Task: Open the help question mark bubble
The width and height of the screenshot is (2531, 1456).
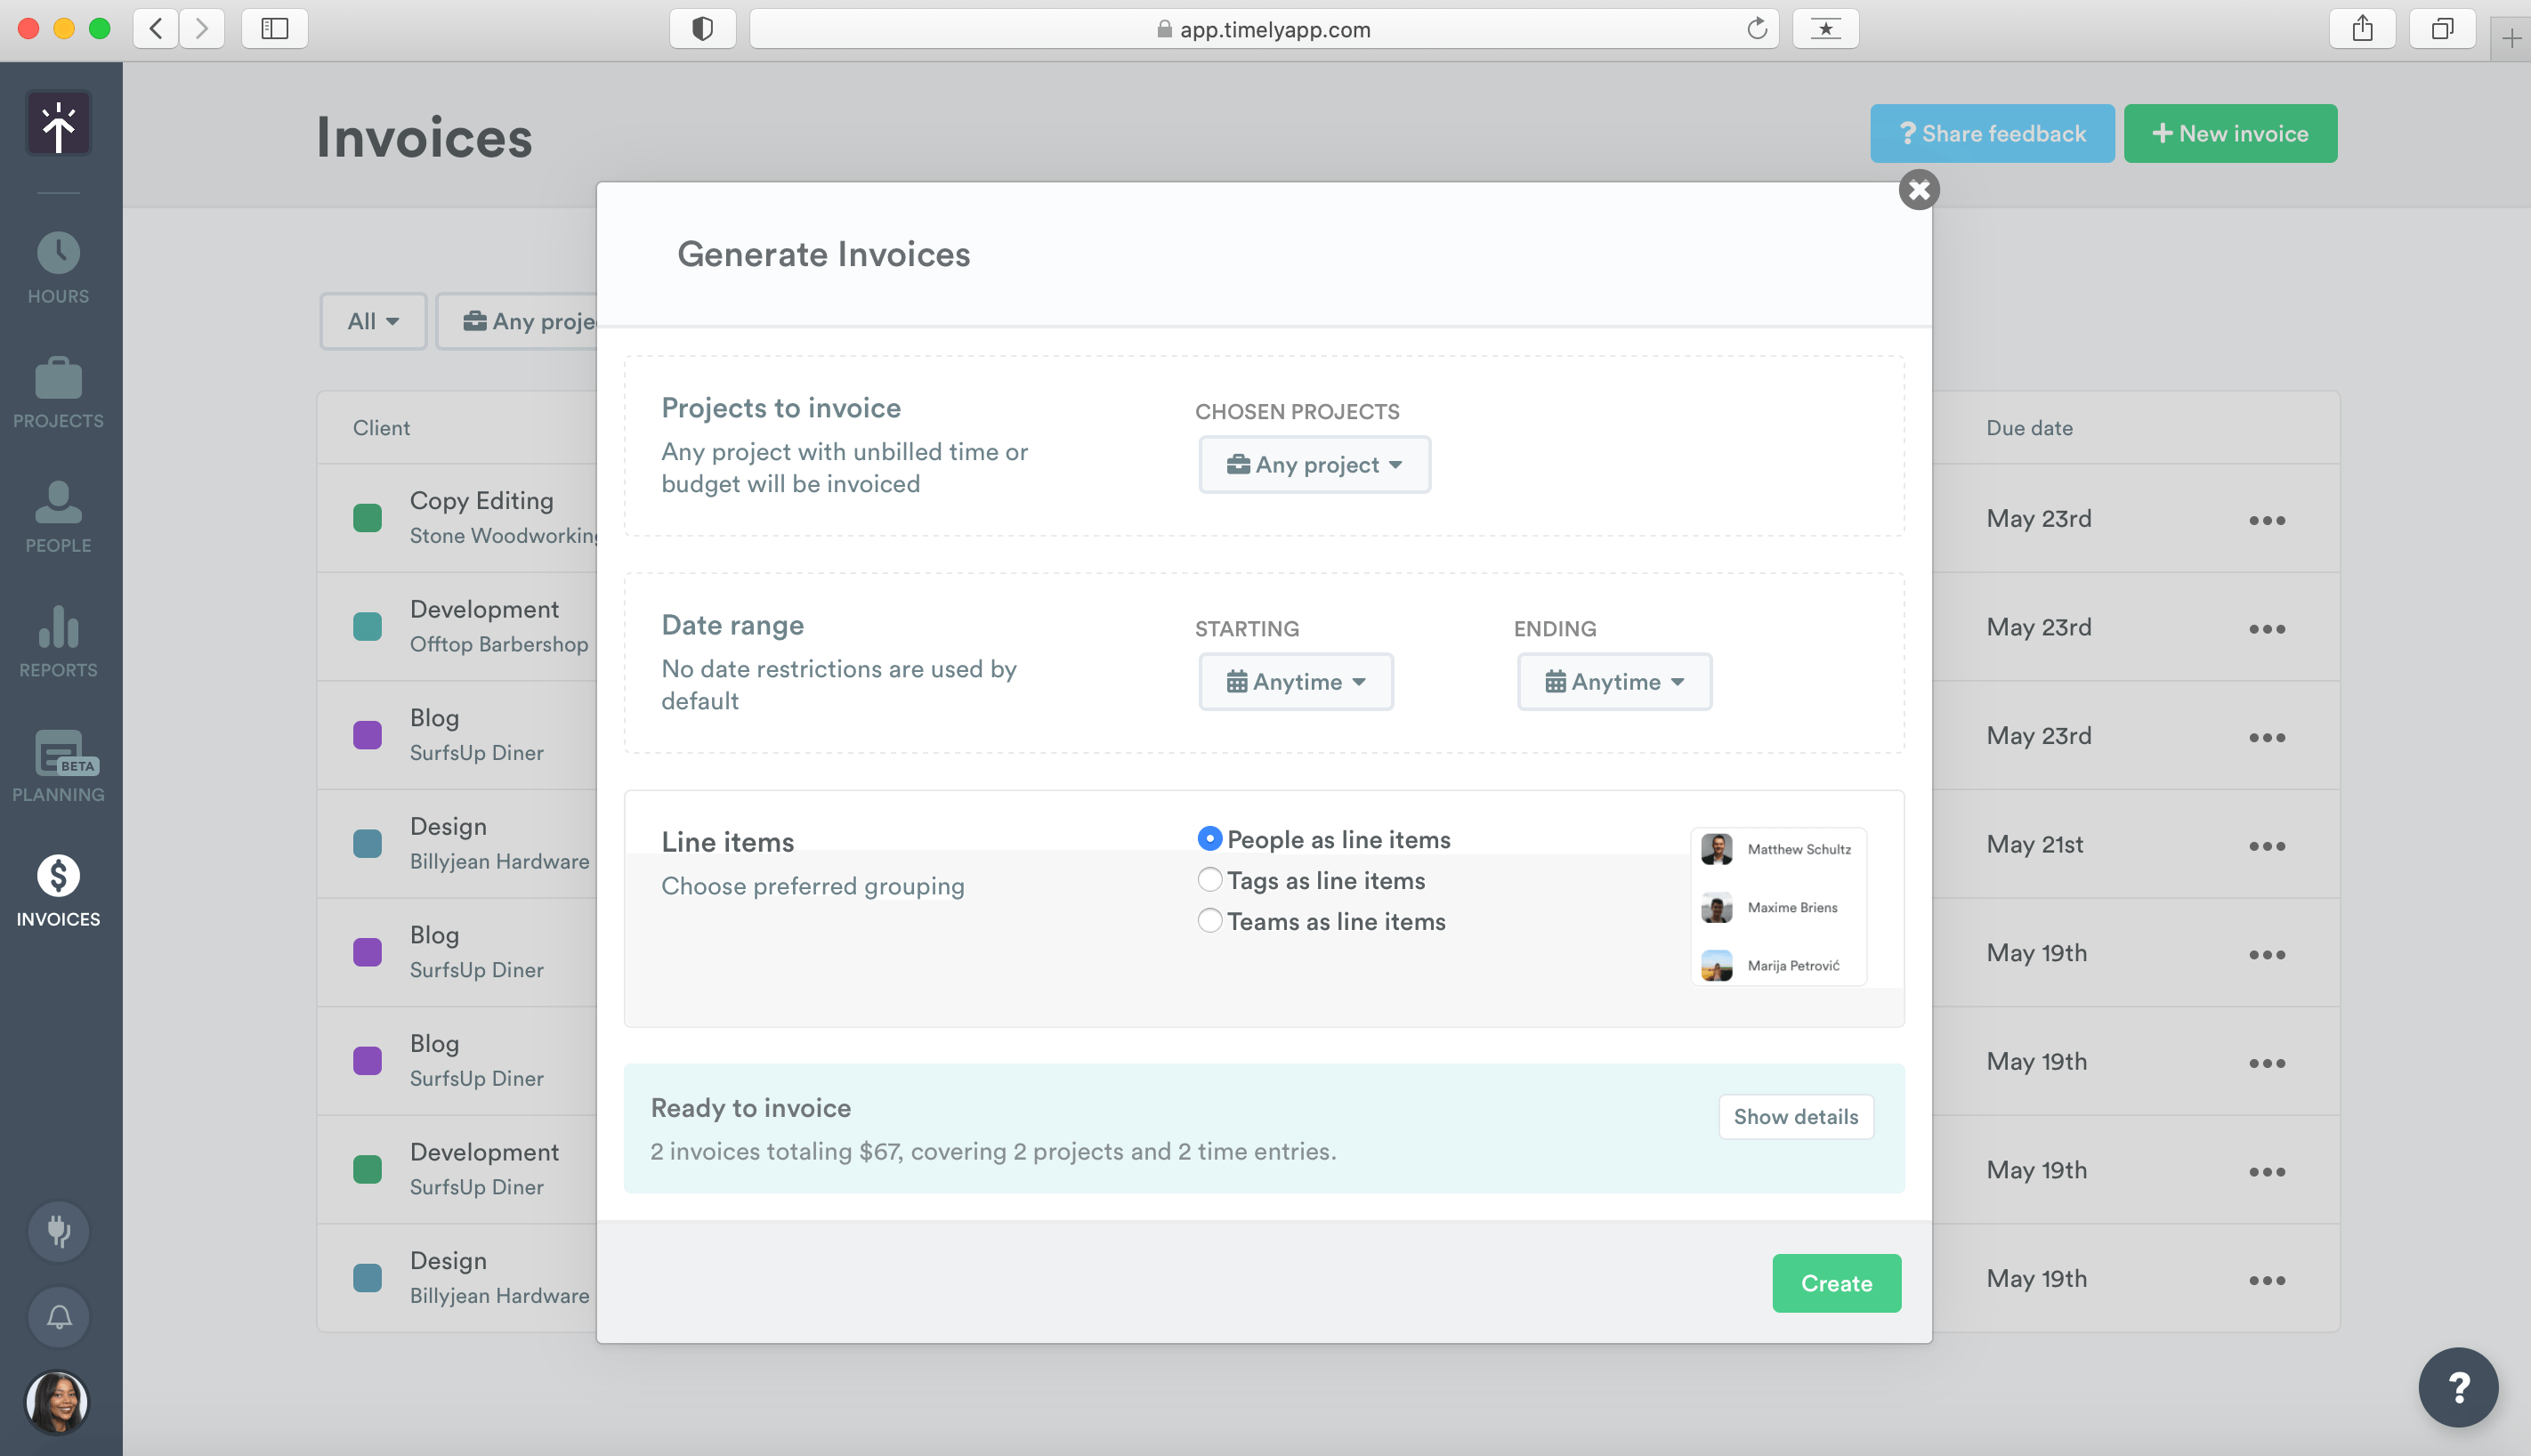Action: tap(2457, 1387)
